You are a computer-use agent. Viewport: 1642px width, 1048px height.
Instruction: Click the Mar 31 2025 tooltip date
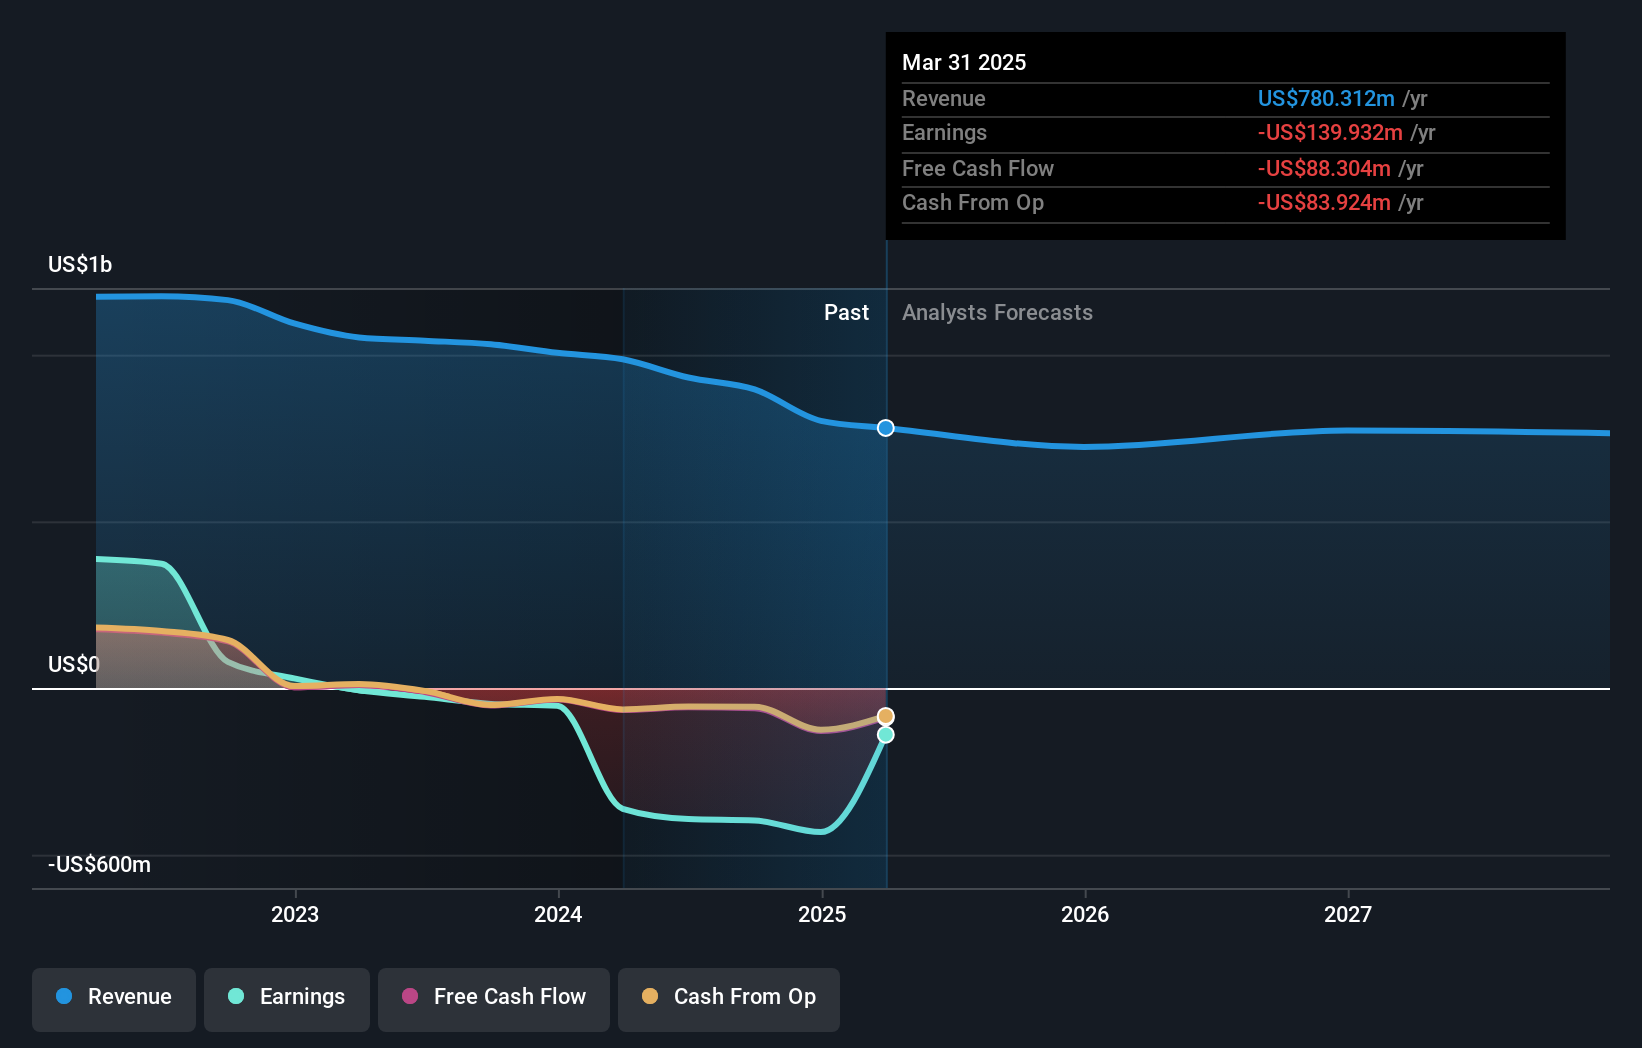point(964,62)
